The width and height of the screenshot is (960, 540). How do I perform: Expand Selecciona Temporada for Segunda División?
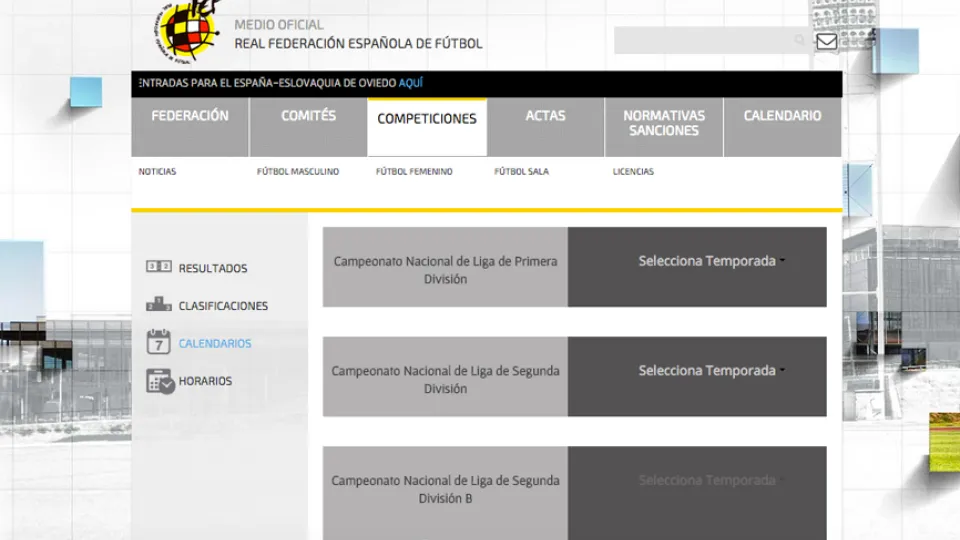click(711, 370)
